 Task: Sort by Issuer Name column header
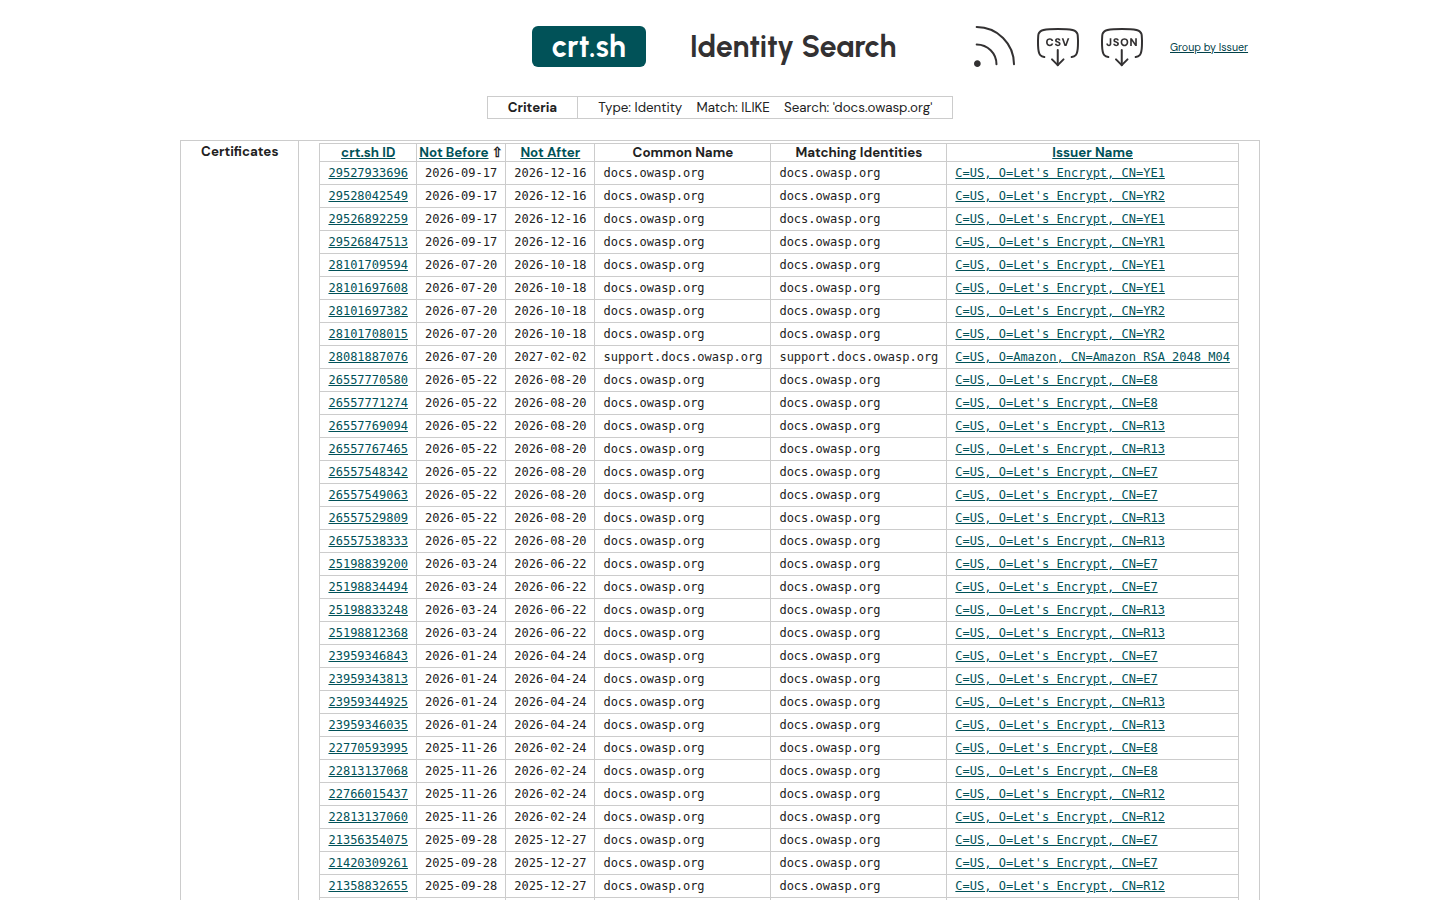click(1092, 152)
